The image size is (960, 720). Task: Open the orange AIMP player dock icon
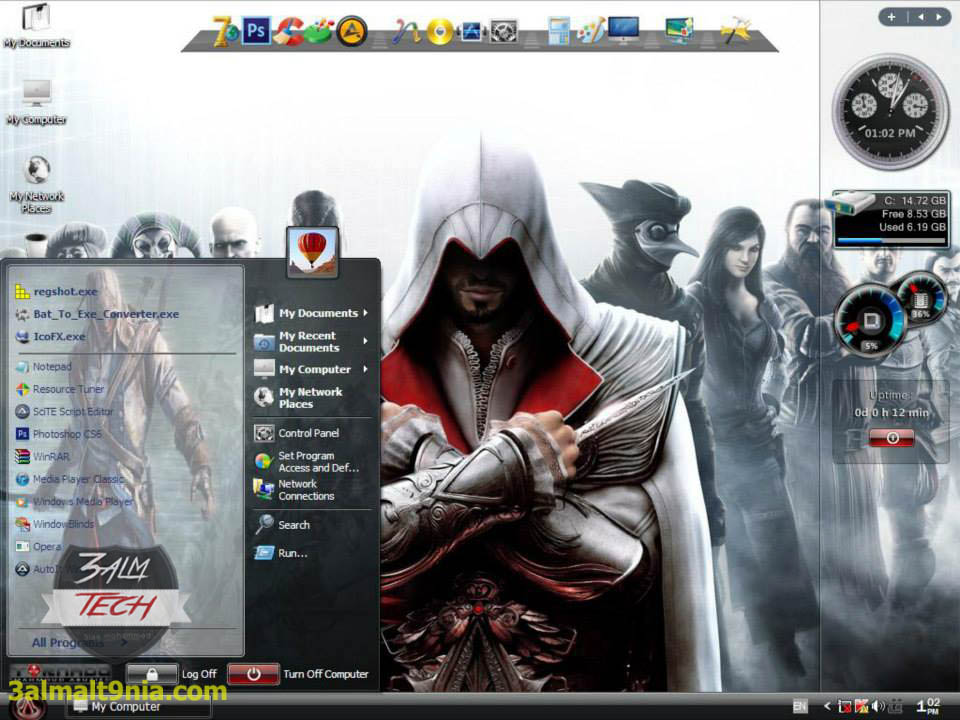point(351,31)
